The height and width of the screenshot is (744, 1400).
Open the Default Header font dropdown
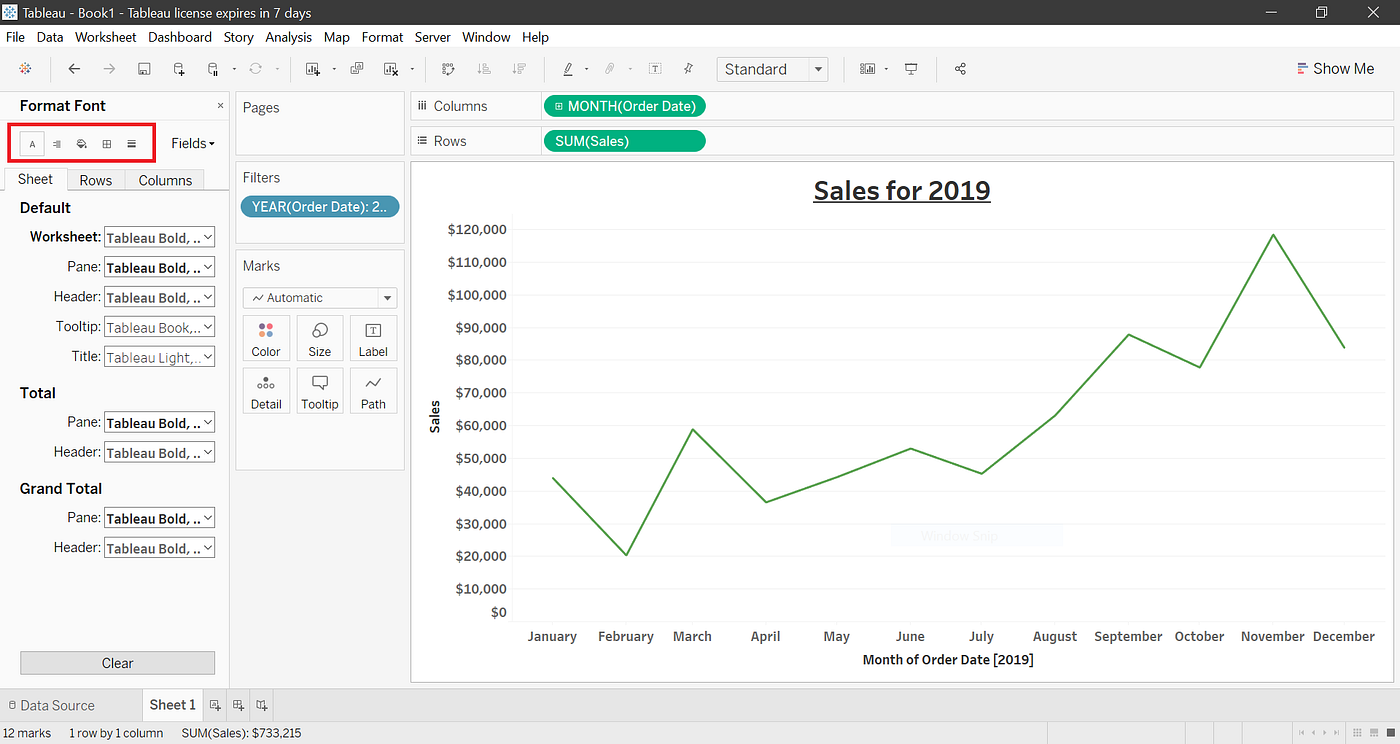point(159,297)
